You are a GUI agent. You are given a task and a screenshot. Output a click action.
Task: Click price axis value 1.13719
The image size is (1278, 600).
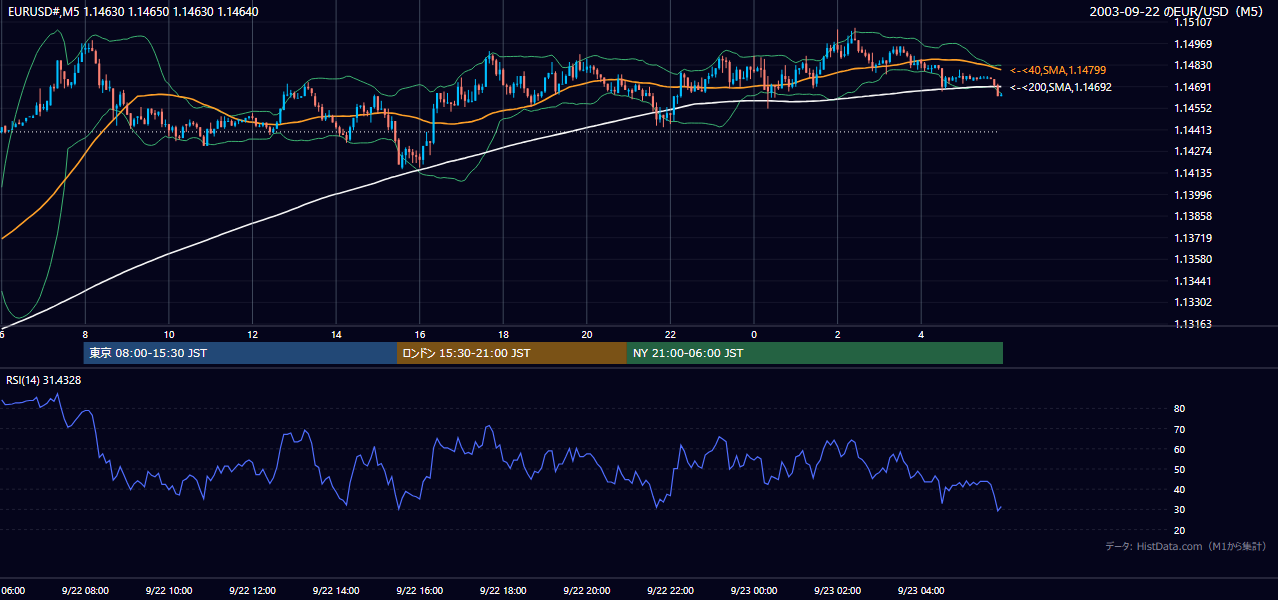(x=1194, y=238)
